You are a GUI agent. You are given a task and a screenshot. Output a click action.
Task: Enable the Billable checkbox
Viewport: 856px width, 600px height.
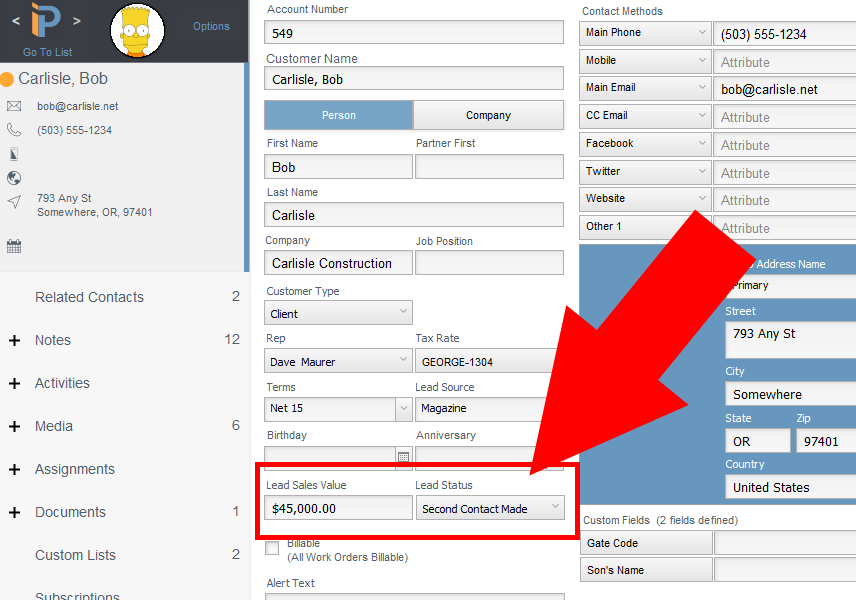pos(271,548)
